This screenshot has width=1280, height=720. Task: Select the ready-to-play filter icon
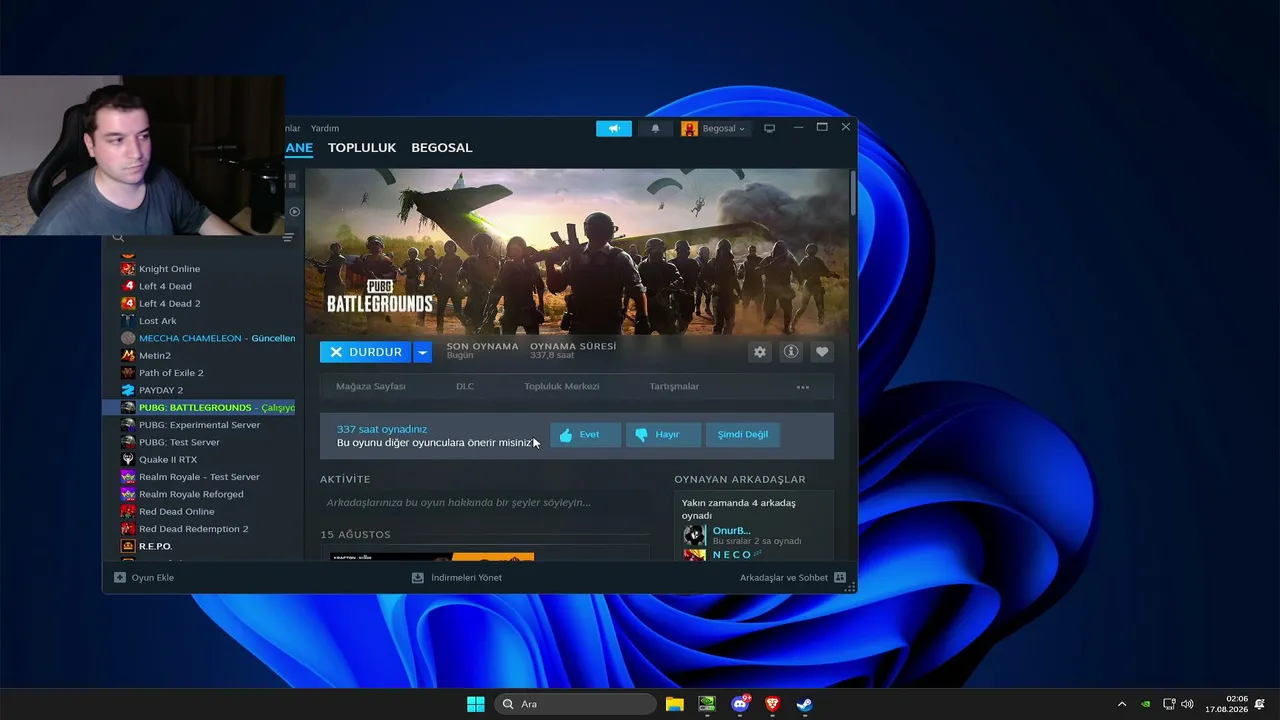pos(294,212)
